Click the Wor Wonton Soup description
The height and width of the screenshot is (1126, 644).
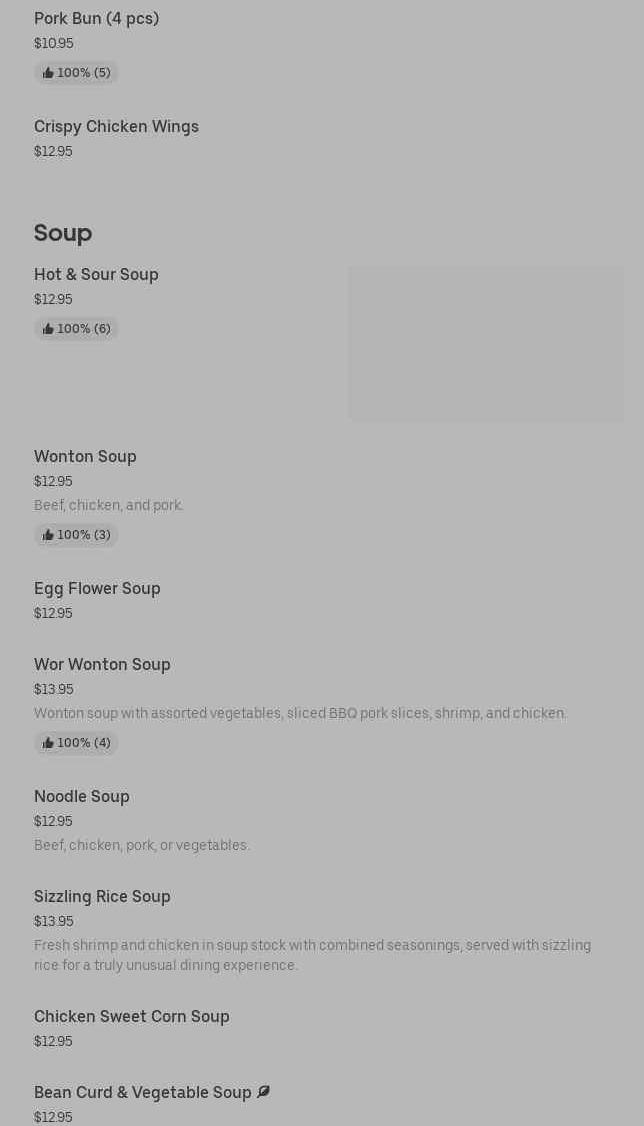(x=300, y=713)
